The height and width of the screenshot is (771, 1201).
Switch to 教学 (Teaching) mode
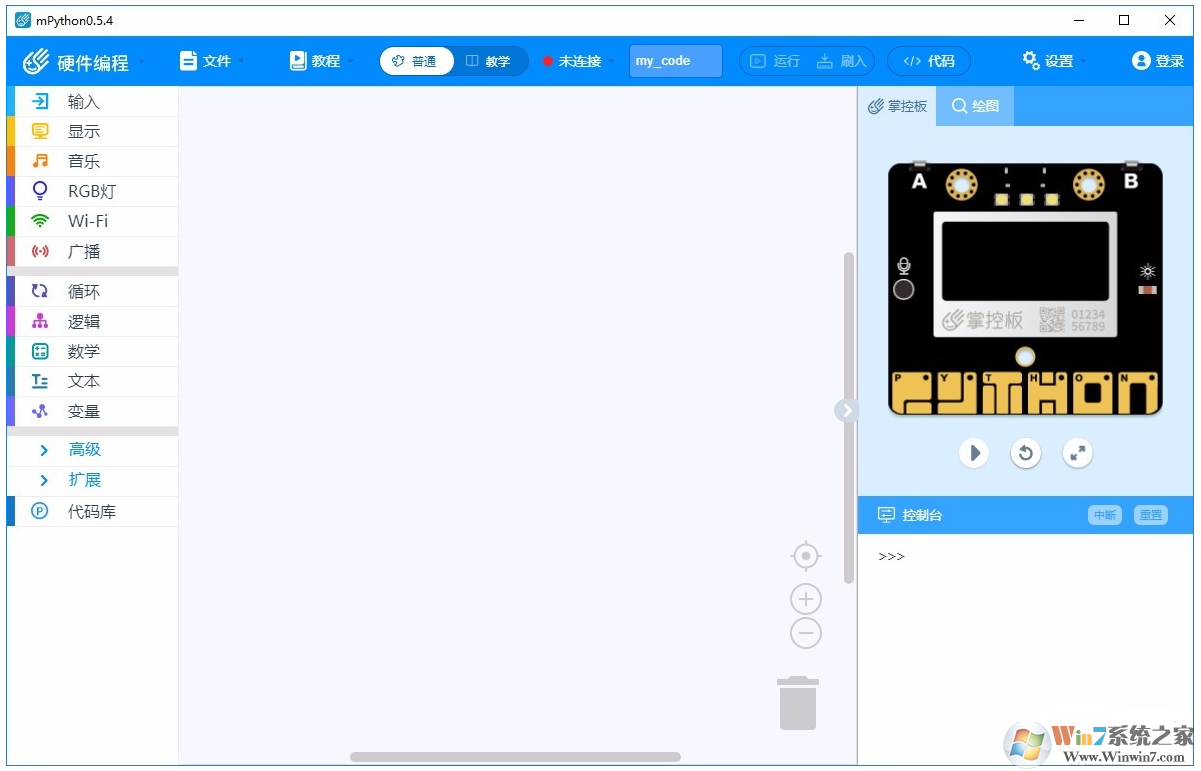point(489,61)
